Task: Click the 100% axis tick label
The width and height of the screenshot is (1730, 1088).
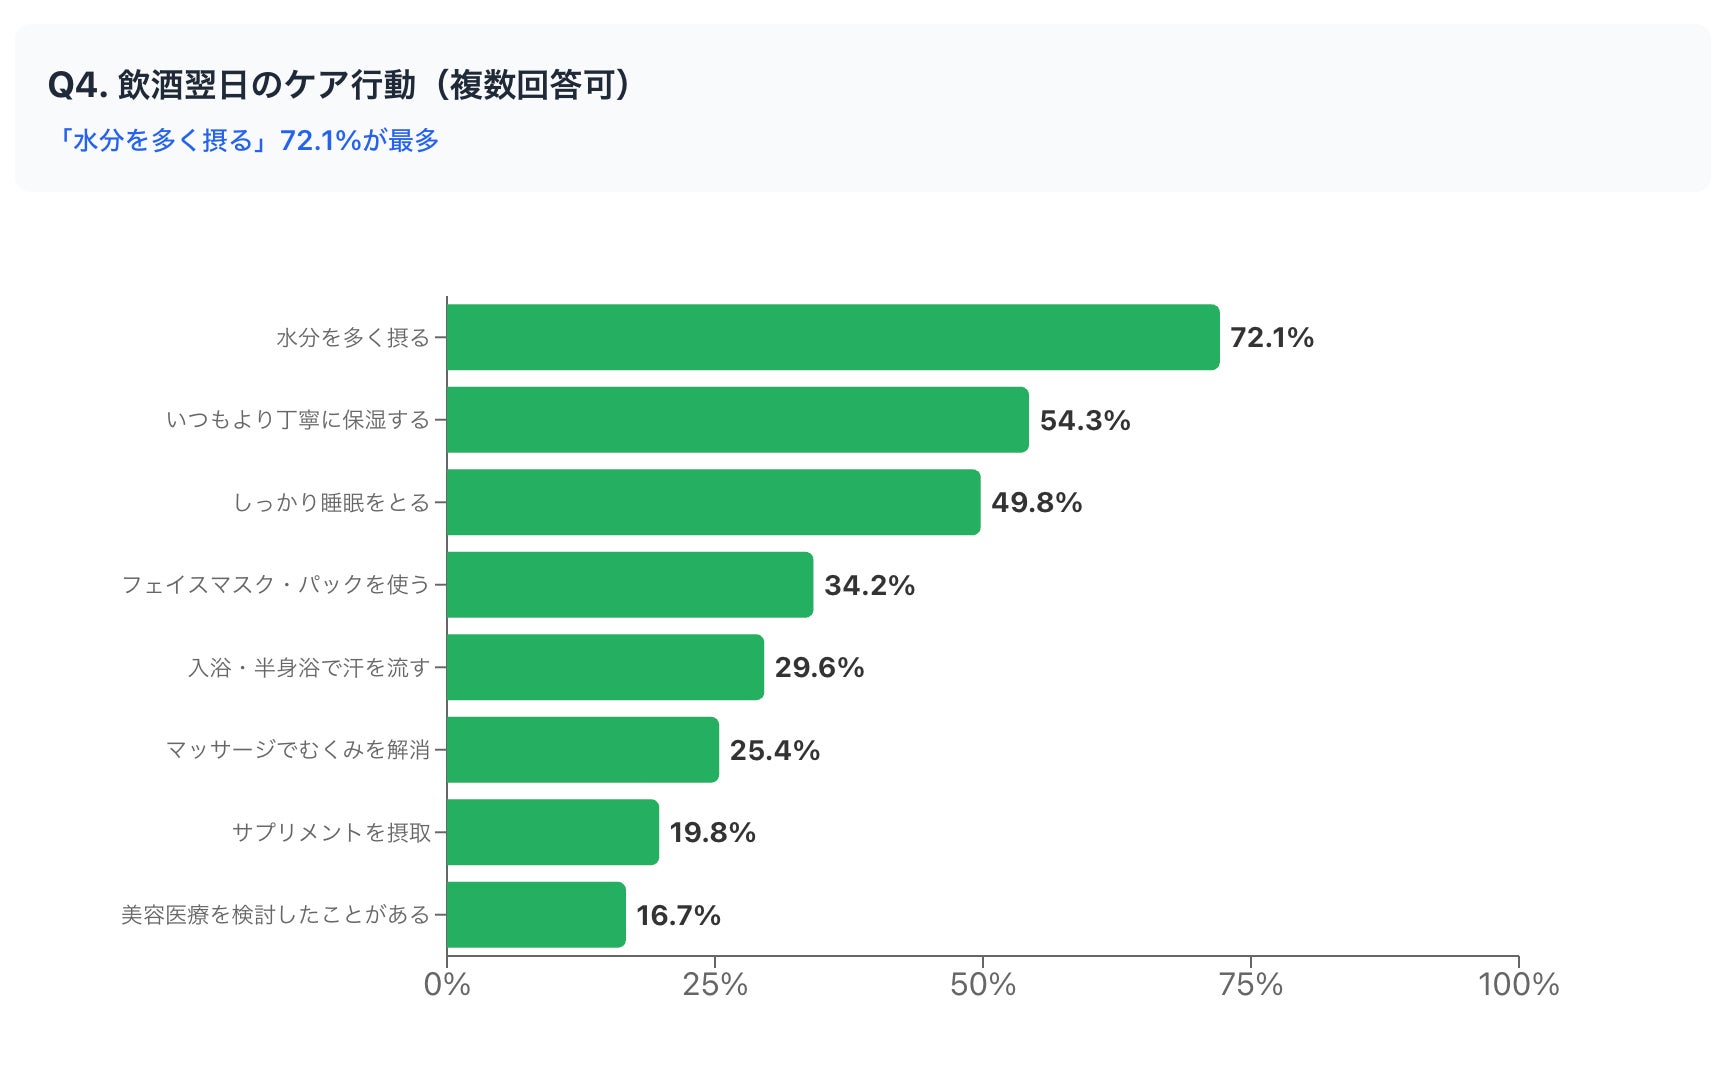Action: point(1519,985)
